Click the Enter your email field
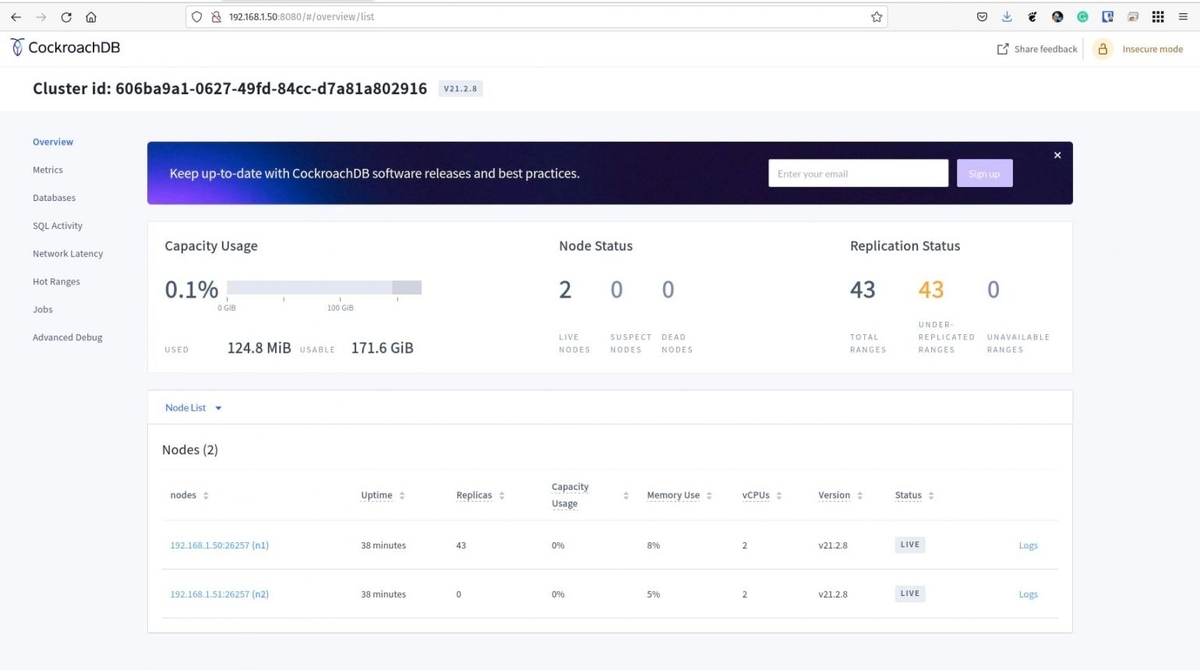 (x=857, y=173)
